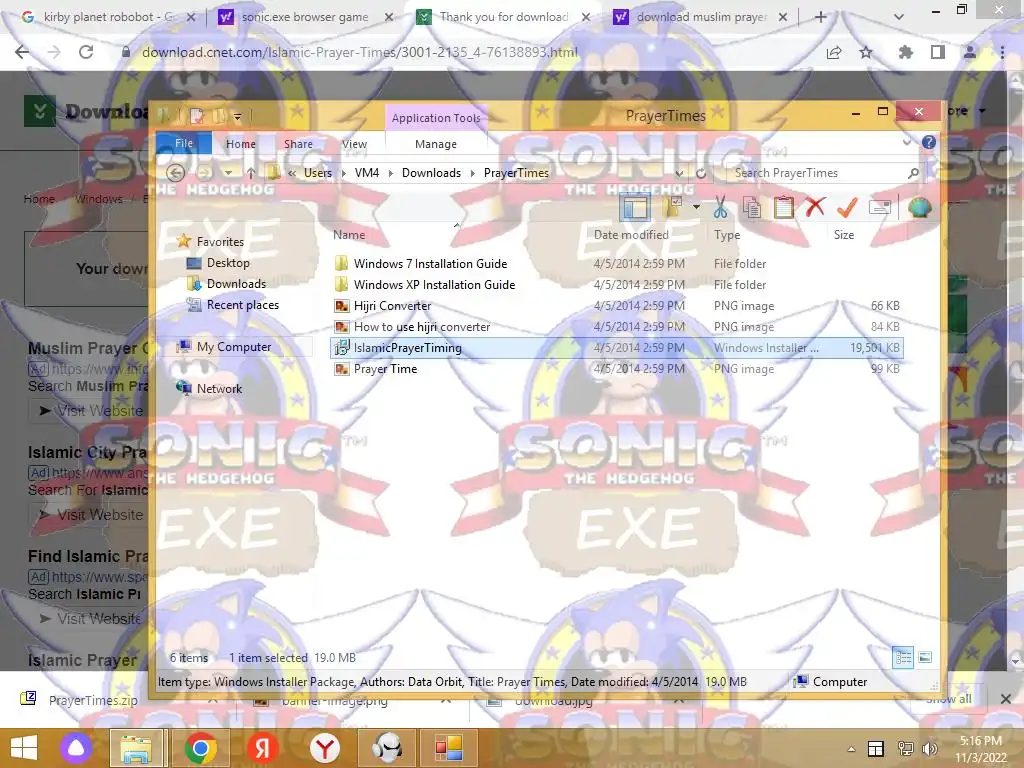
Task: Click the Paste clipboard icon
Action: [x=783, y=208]
